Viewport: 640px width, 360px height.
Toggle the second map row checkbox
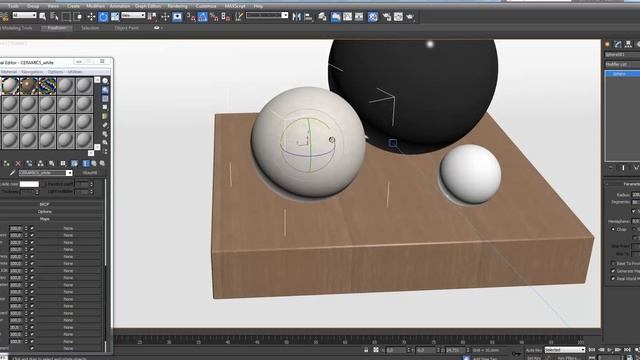[32, 235]
